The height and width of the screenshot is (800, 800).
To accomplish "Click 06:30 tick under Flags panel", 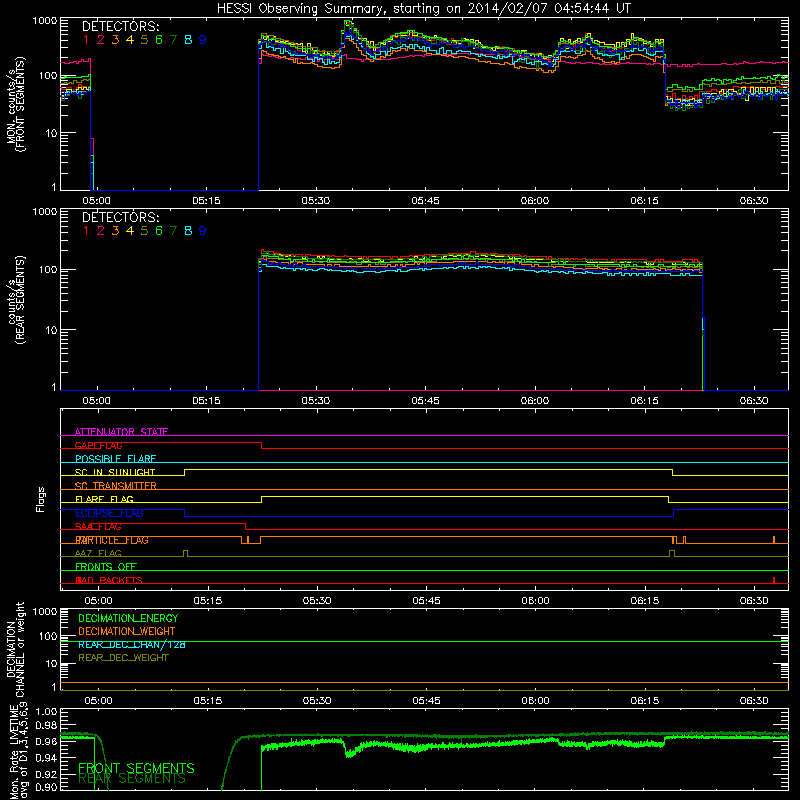I will tap(754, 601).
